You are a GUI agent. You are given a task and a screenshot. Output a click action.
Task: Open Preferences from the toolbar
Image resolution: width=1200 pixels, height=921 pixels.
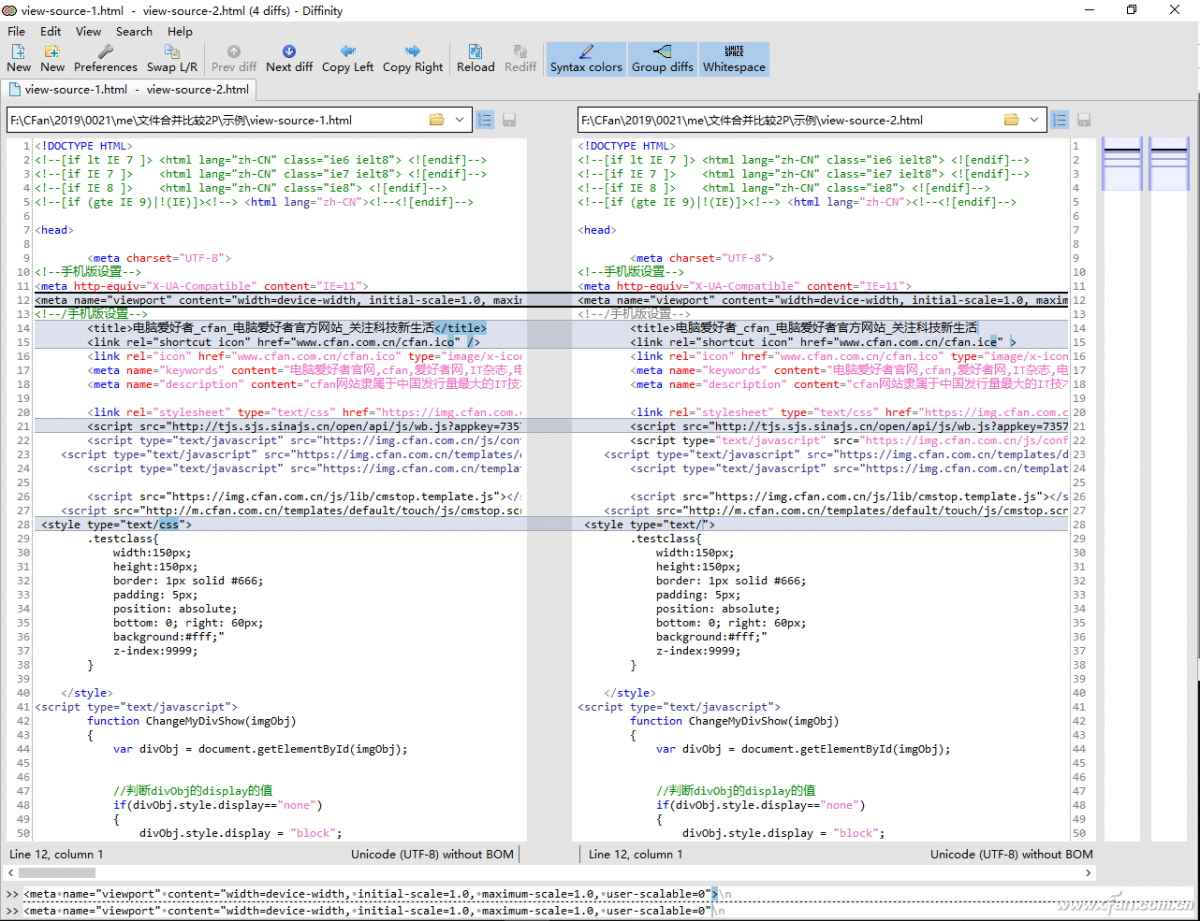[106, 58]
